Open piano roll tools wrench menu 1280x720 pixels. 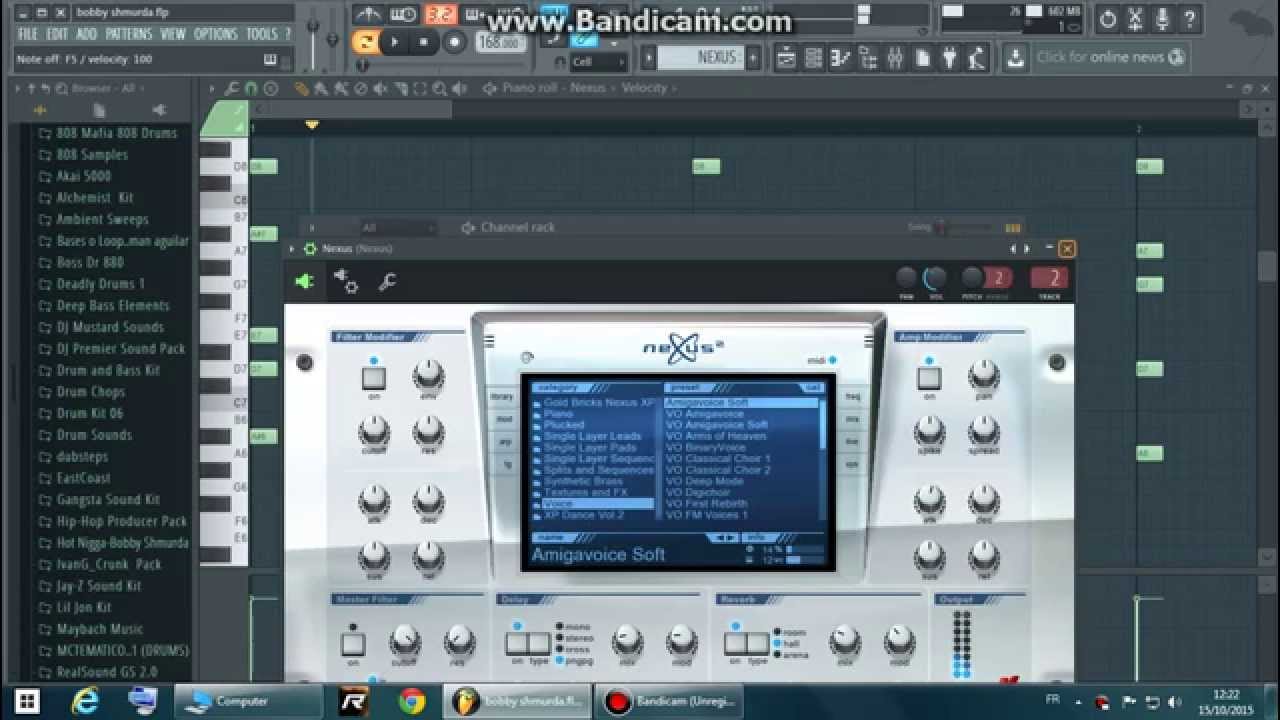click(x=232, y=88)
